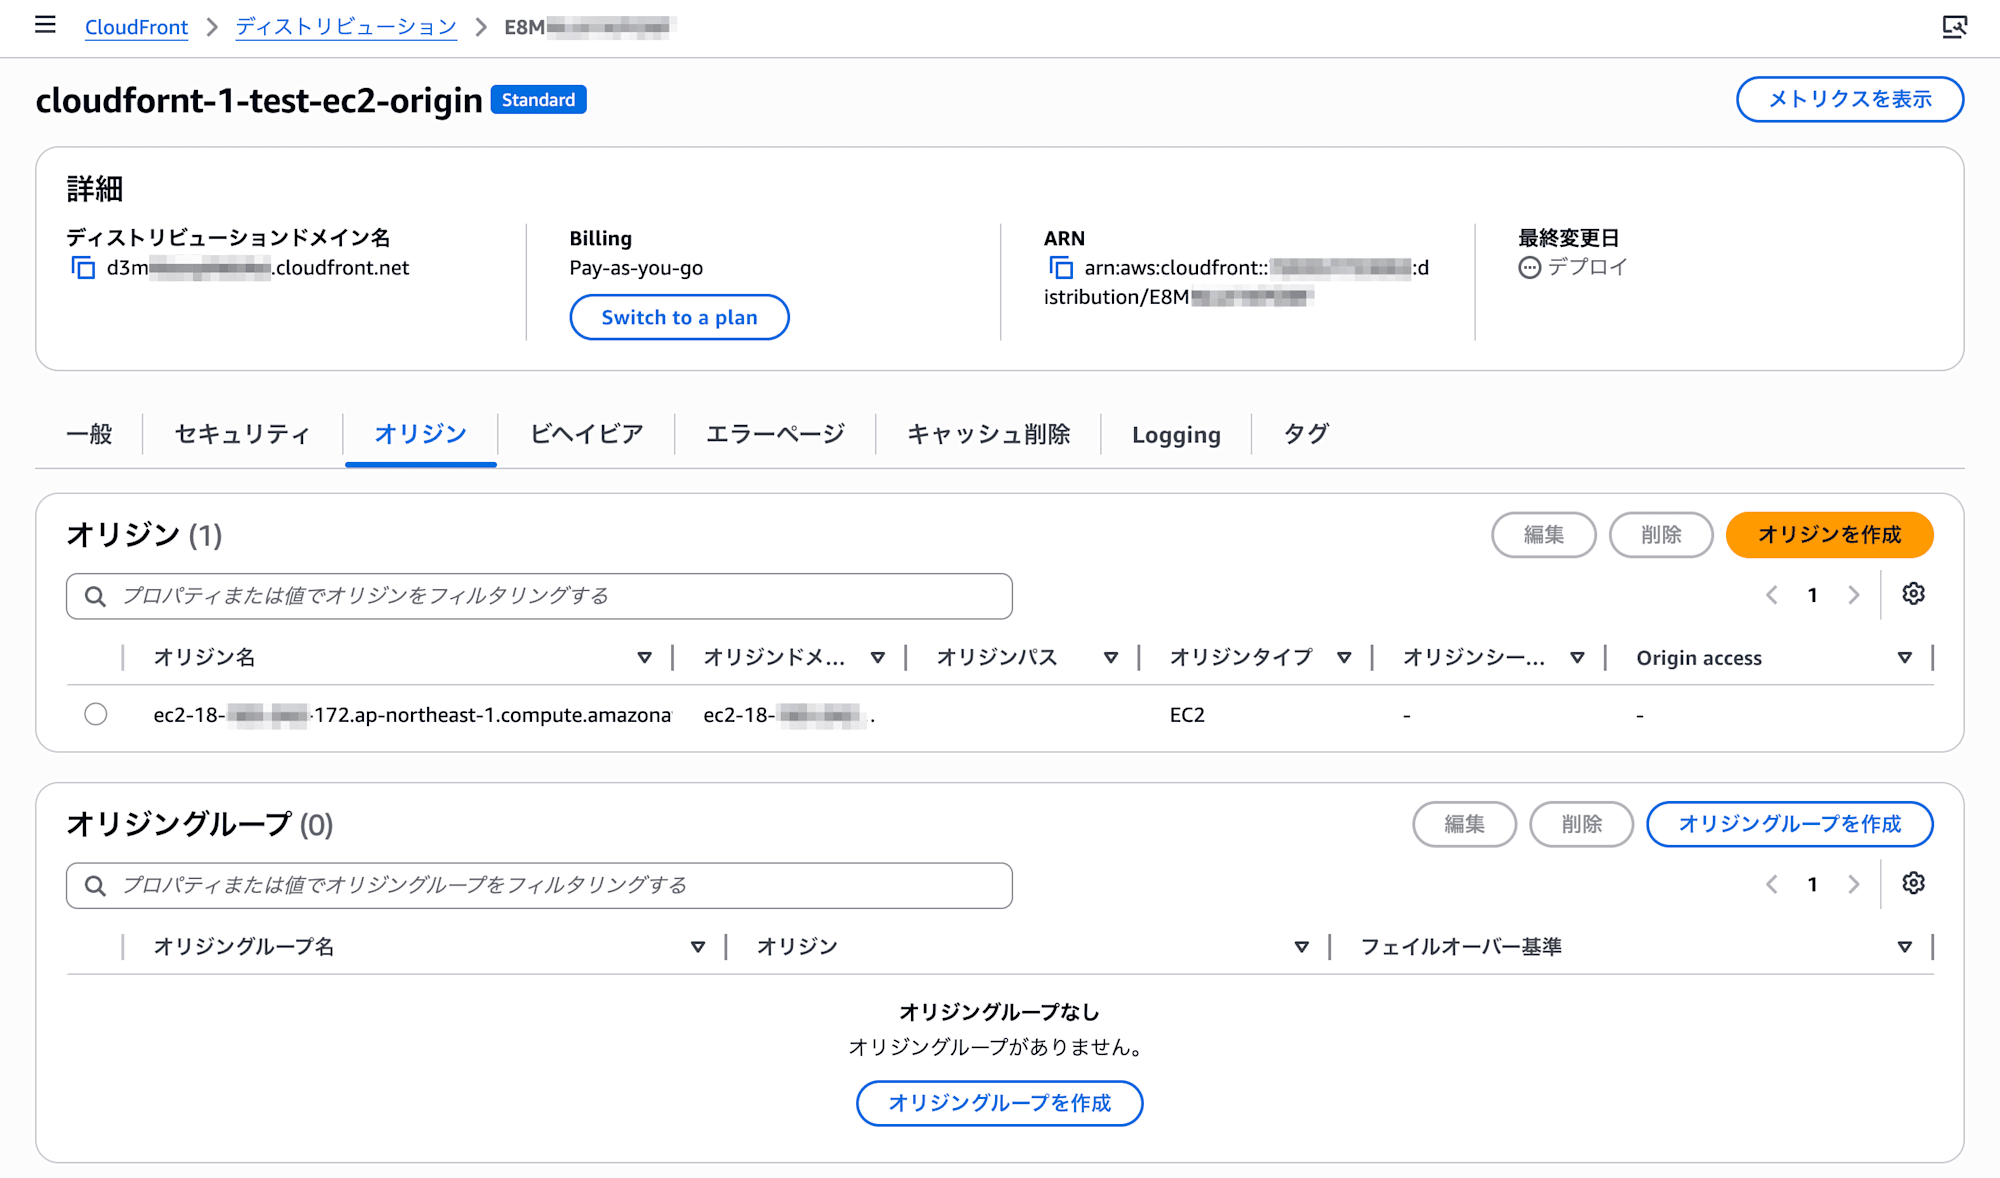The height and width of the screenshot is (1178, 2000).
Task: Click 編集 button in origins panel
Action: (x=1544, y=535)
